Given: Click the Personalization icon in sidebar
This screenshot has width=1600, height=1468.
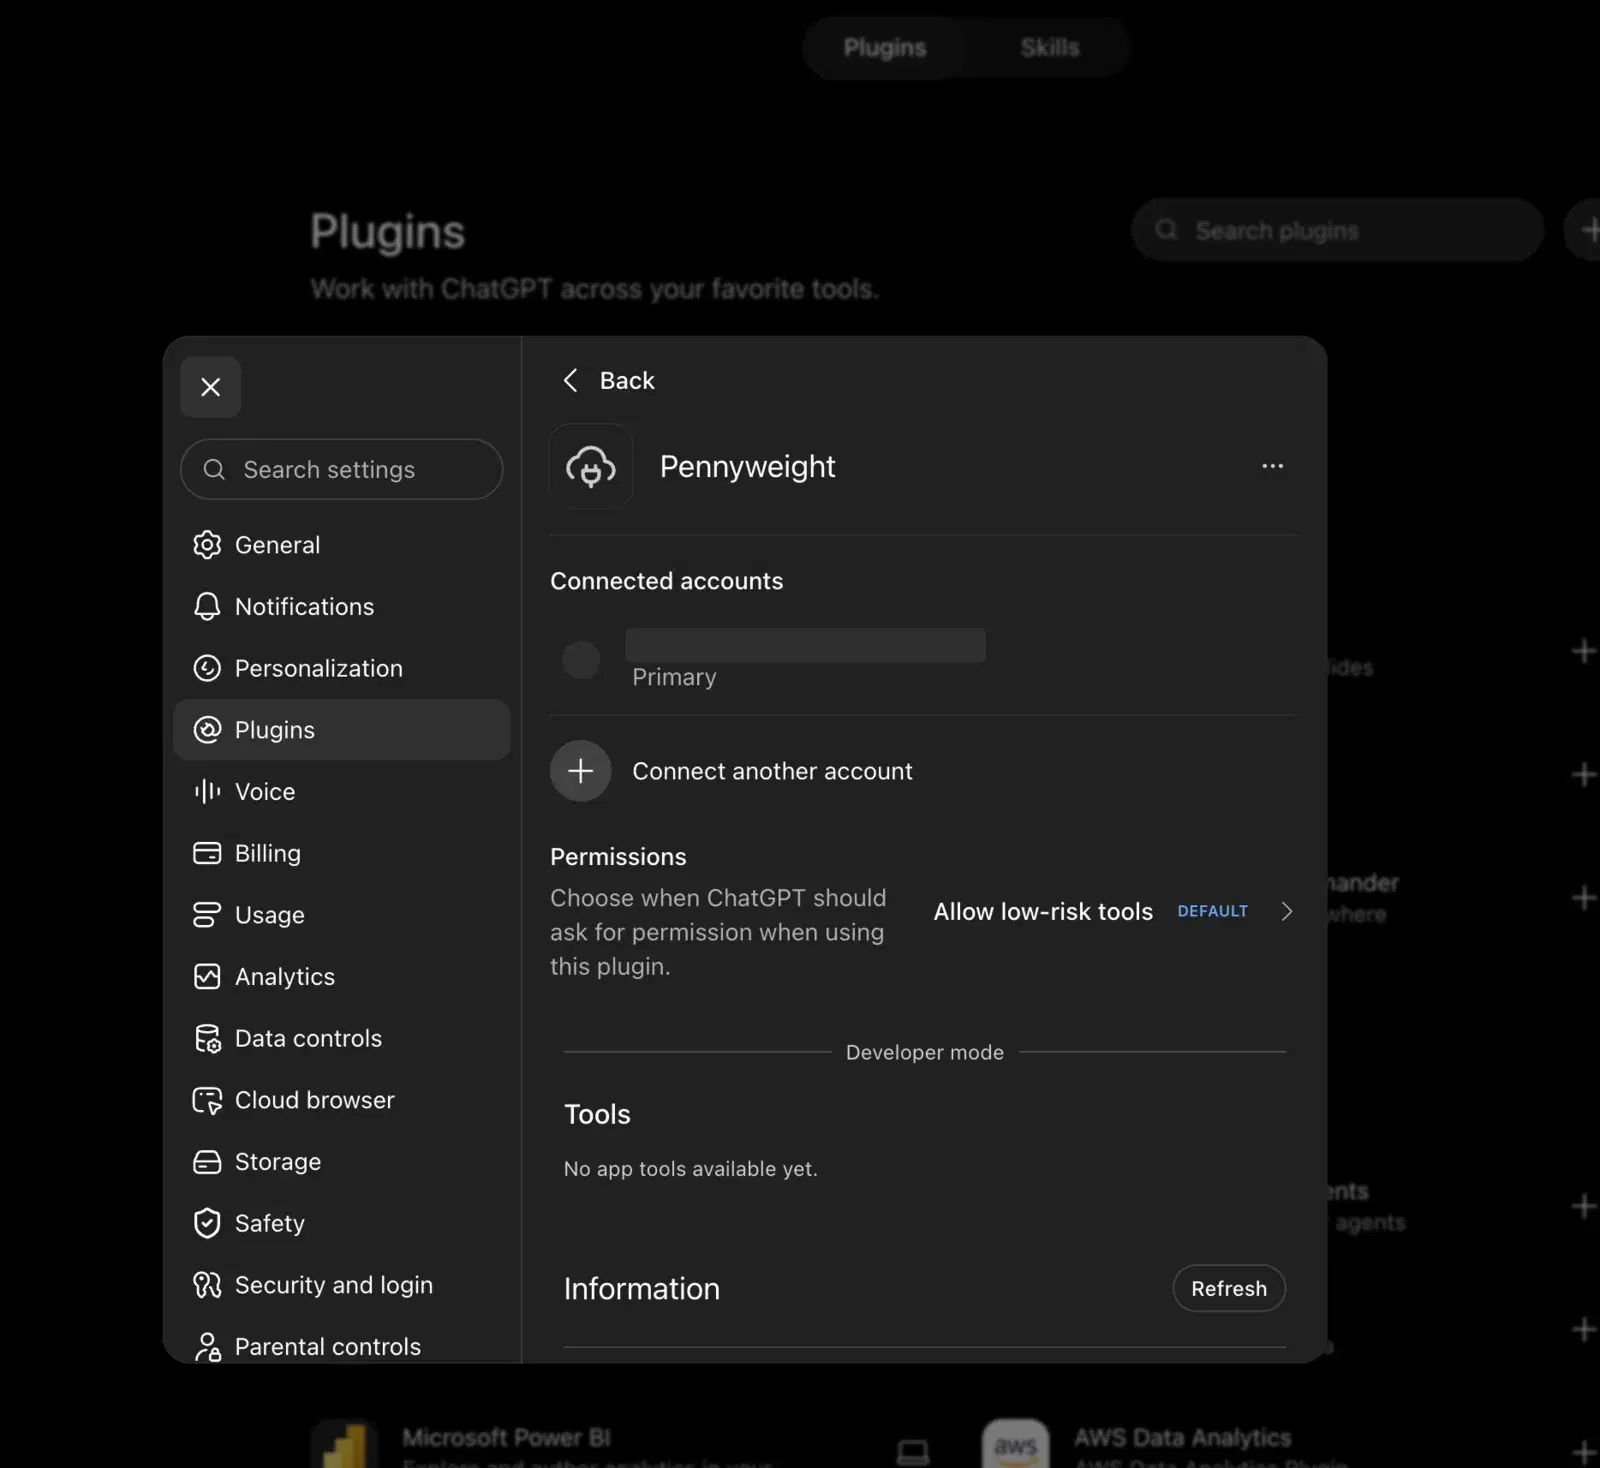Looking at the screenshot, I should click(207, 668).
